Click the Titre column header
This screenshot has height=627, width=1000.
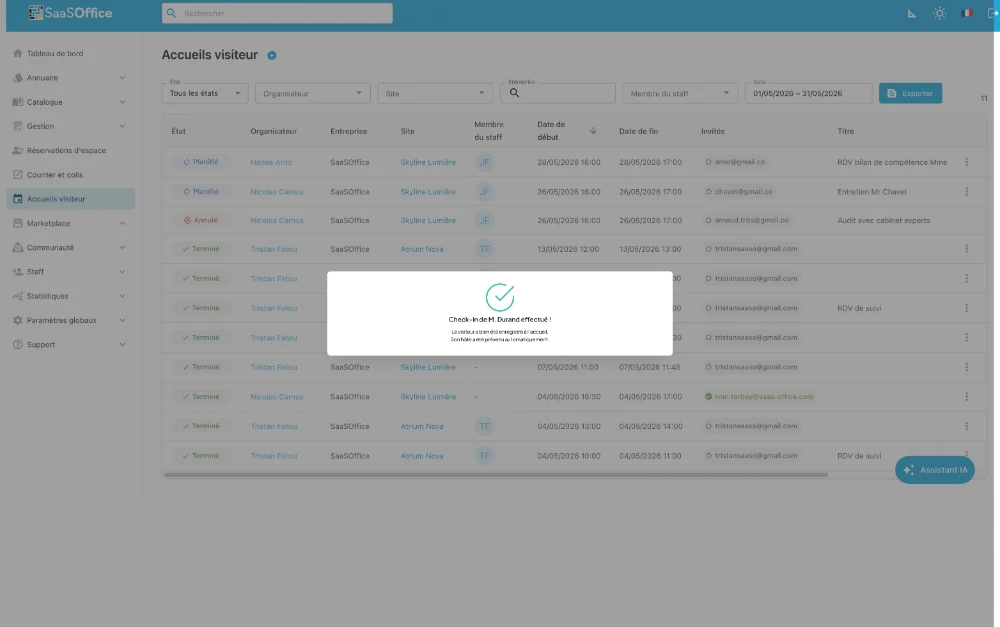(x=846, y=131)
